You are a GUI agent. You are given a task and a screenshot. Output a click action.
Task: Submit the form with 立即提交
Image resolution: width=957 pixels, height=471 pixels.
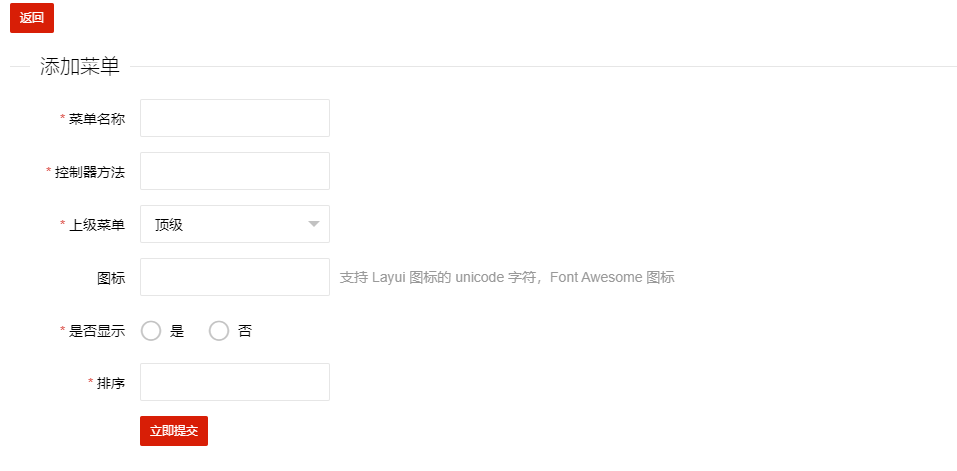click(174, 431)
